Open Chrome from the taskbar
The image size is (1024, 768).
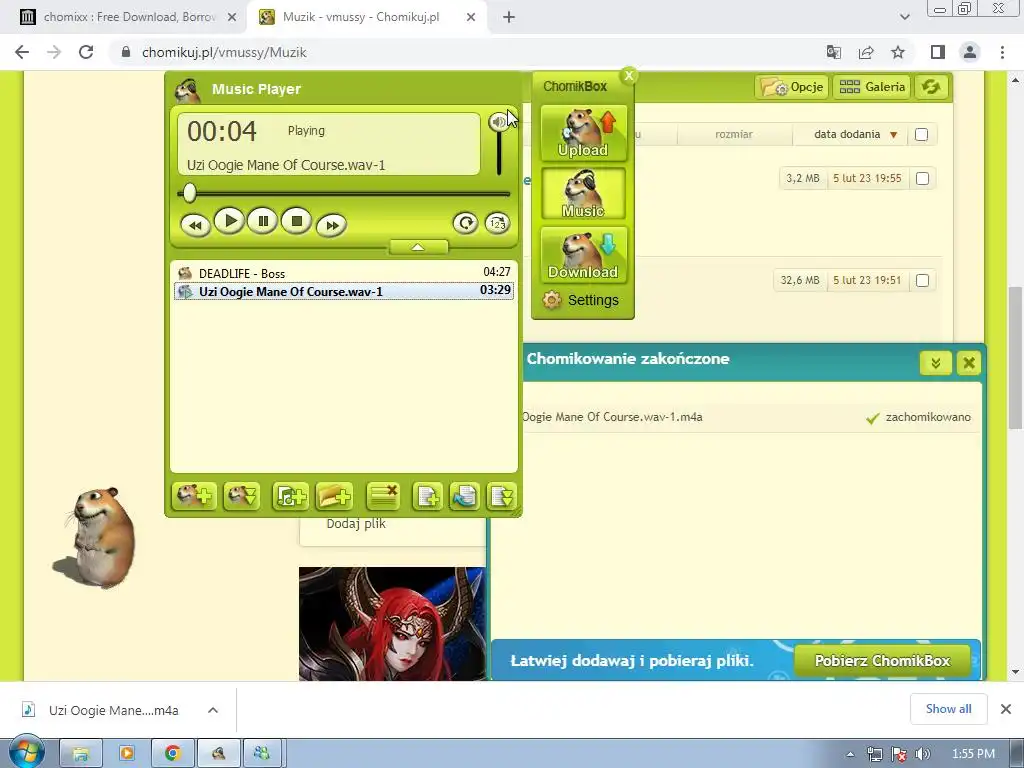(x=172, y=754)
